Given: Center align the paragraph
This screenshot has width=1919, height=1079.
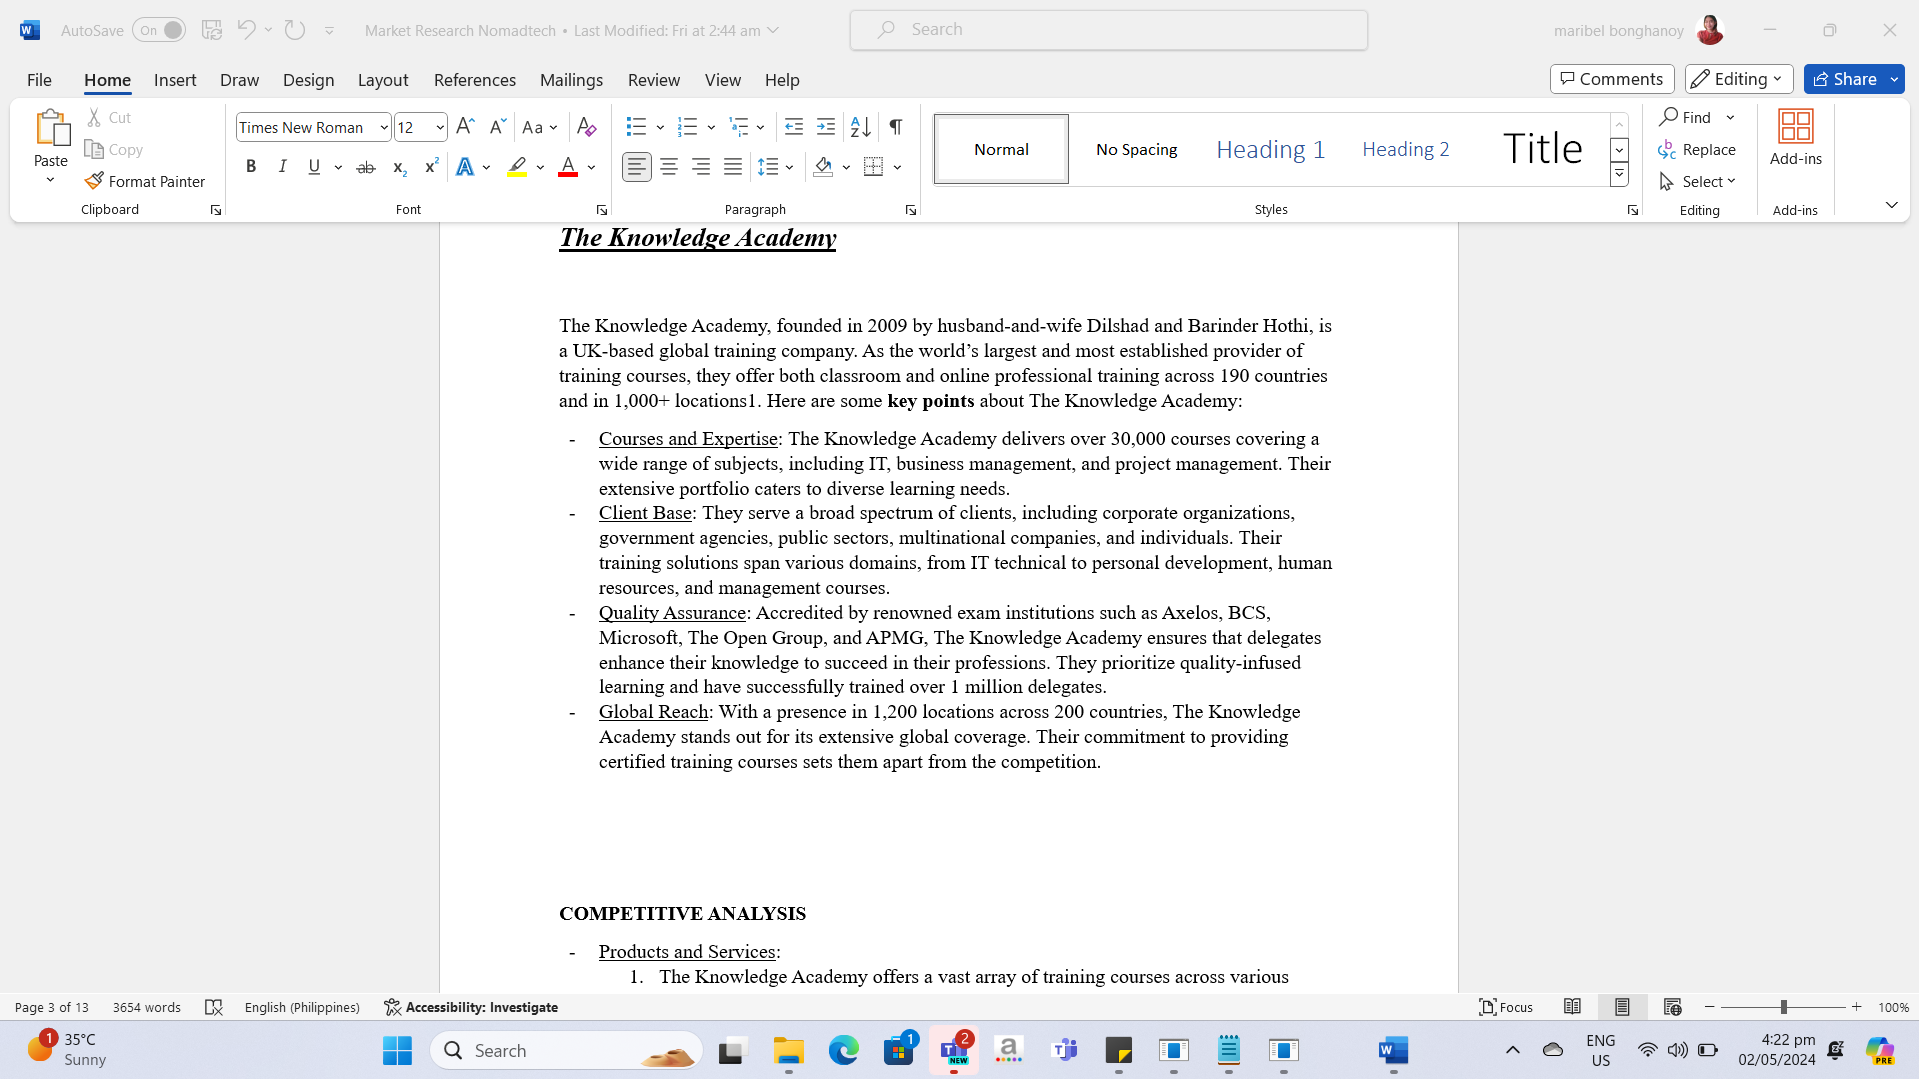Looking at the screenshot, I should pyautogui.click(x=669, y=167).
